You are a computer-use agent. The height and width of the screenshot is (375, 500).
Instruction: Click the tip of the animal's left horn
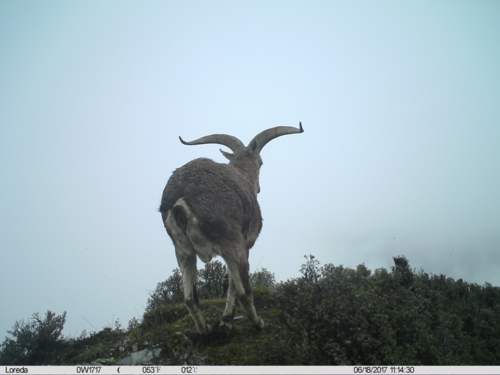click(182, 140)
